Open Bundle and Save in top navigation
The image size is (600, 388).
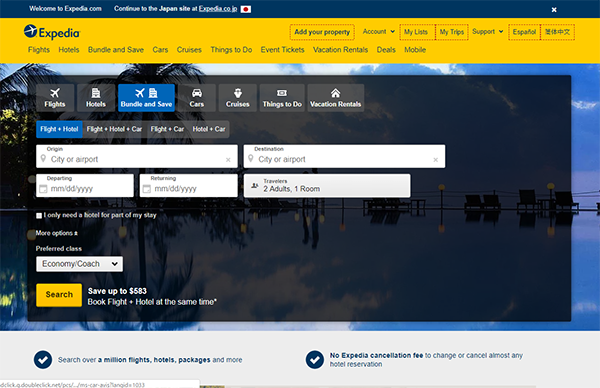116,50
